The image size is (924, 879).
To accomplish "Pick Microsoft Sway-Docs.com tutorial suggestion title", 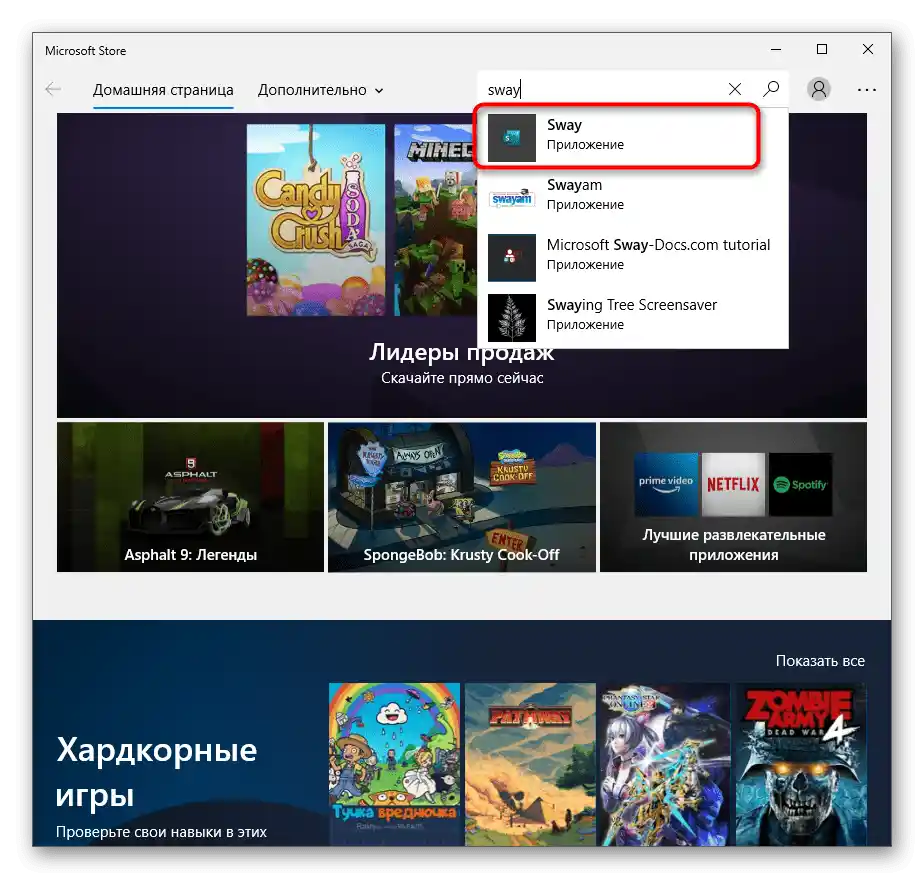I will (x=658, y=244).
